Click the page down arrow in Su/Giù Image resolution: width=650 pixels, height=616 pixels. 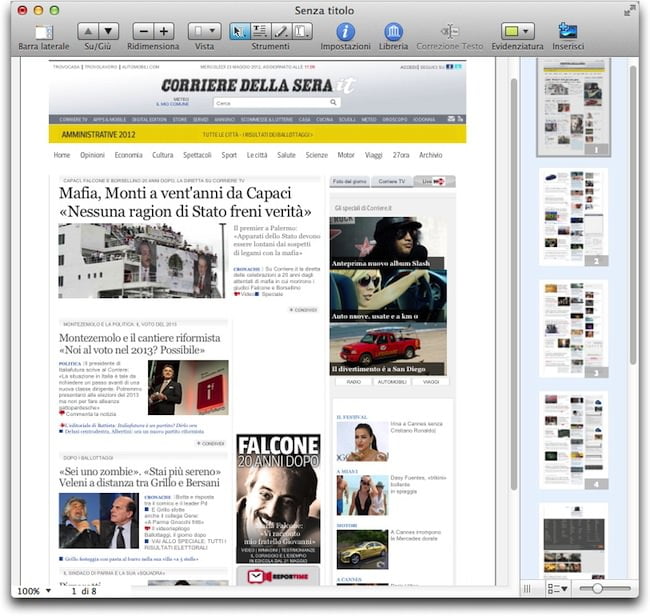tap(109, 32)
